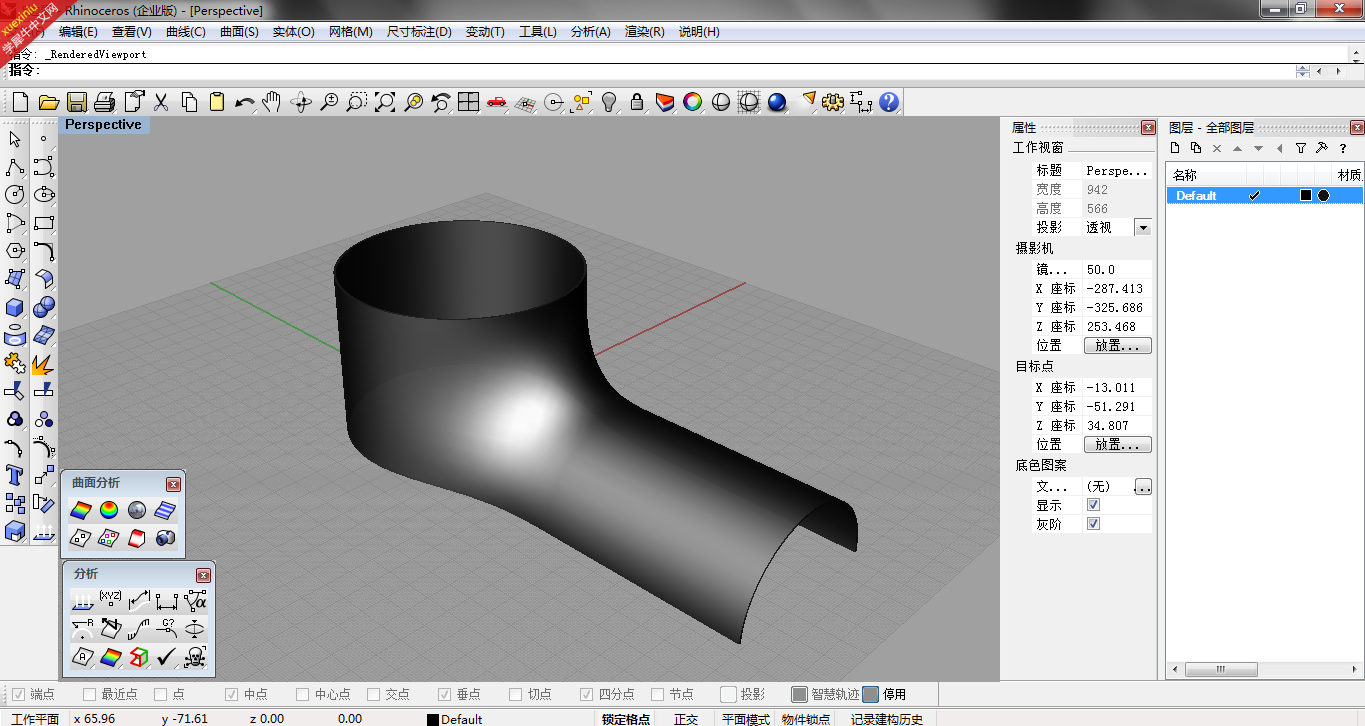Open the 编辑(E) menu

click(x=78, y=32)
